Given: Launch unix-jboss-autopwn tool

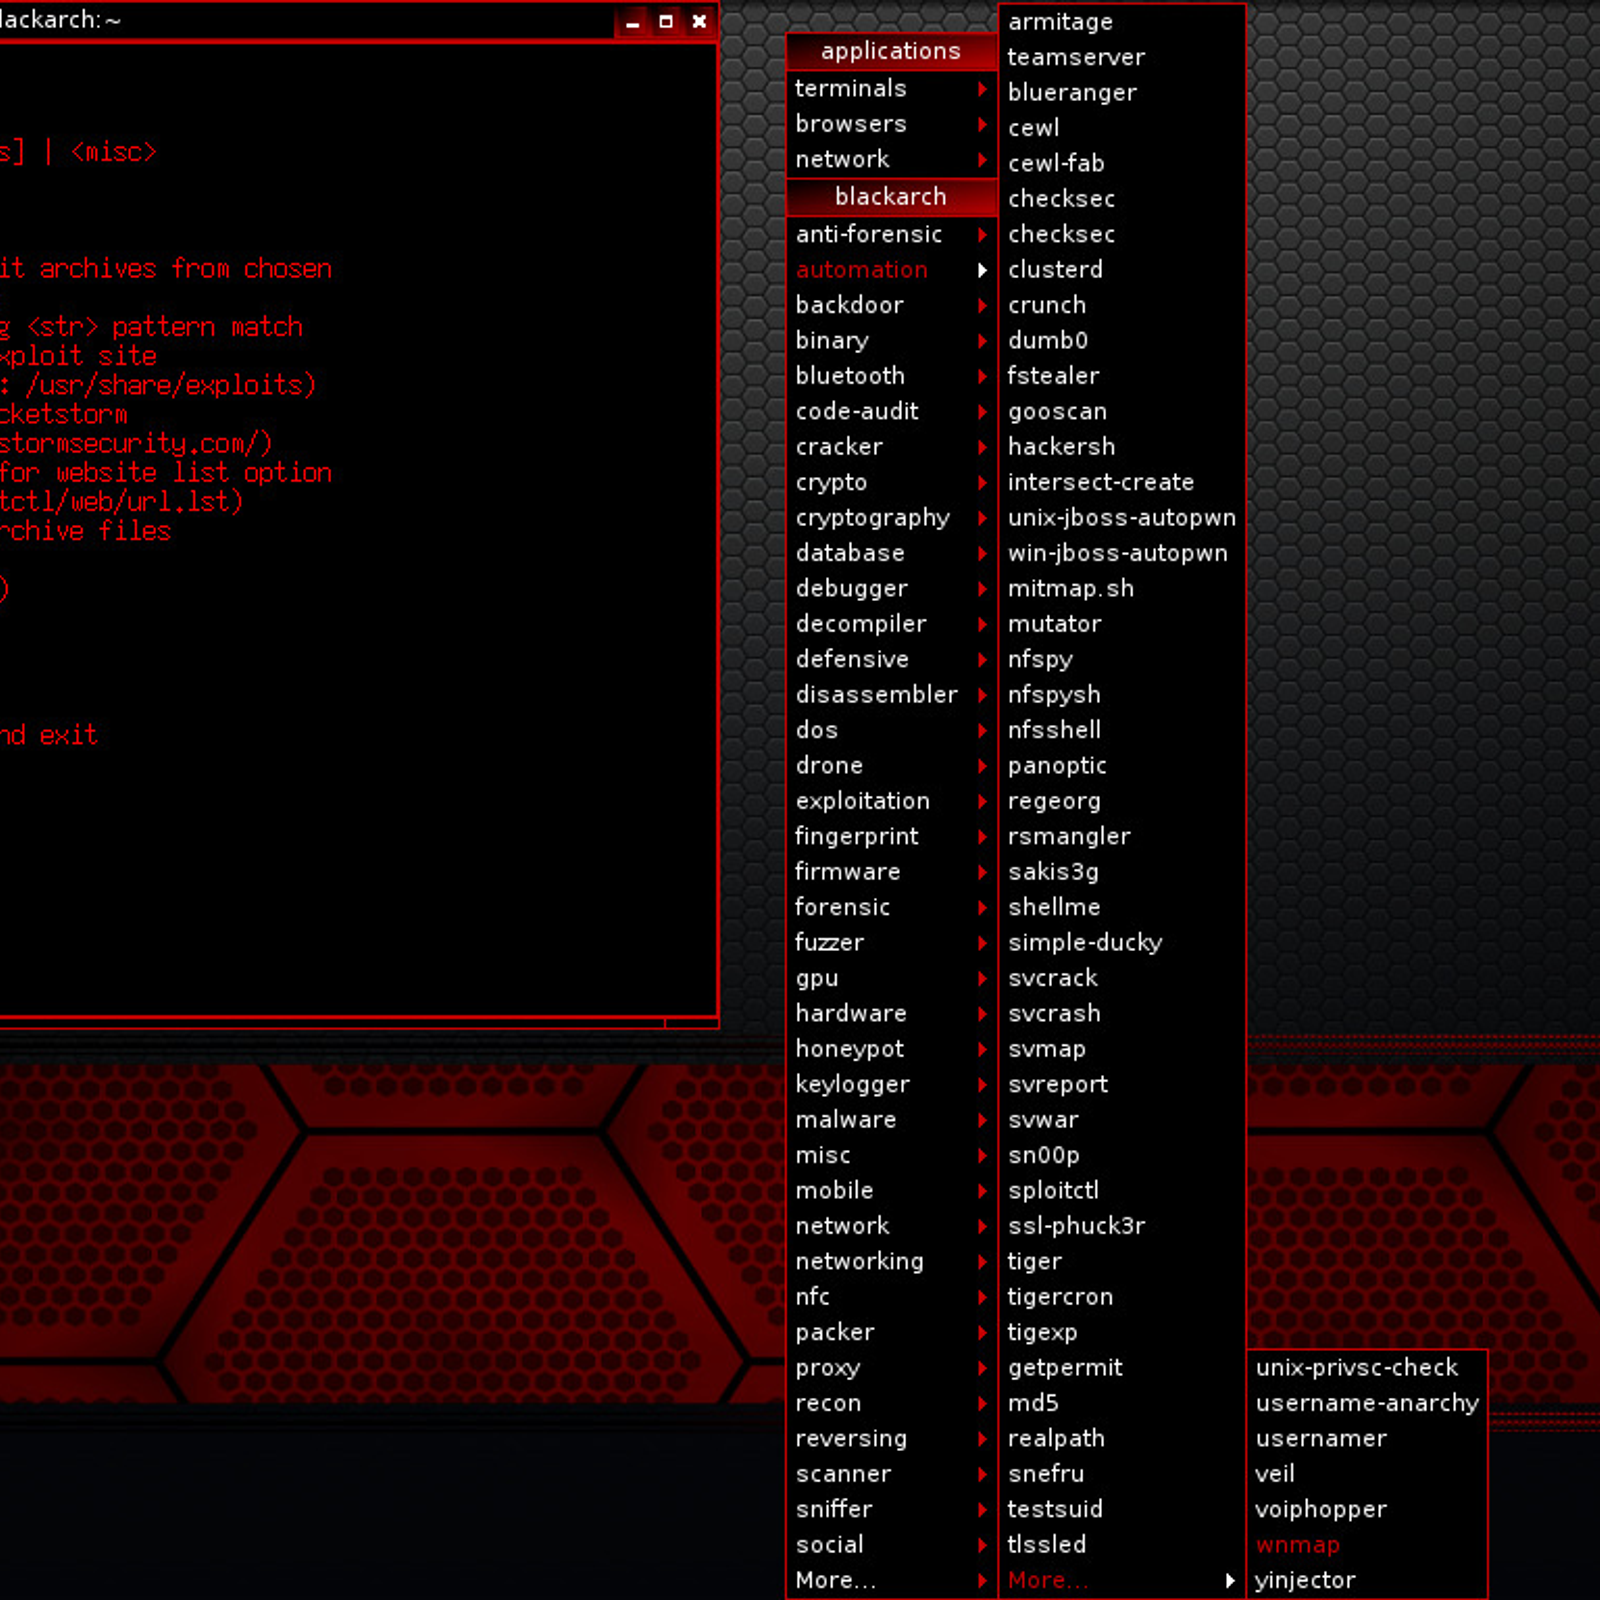Looking at the screenshot, I should (x=1122, y=518).
